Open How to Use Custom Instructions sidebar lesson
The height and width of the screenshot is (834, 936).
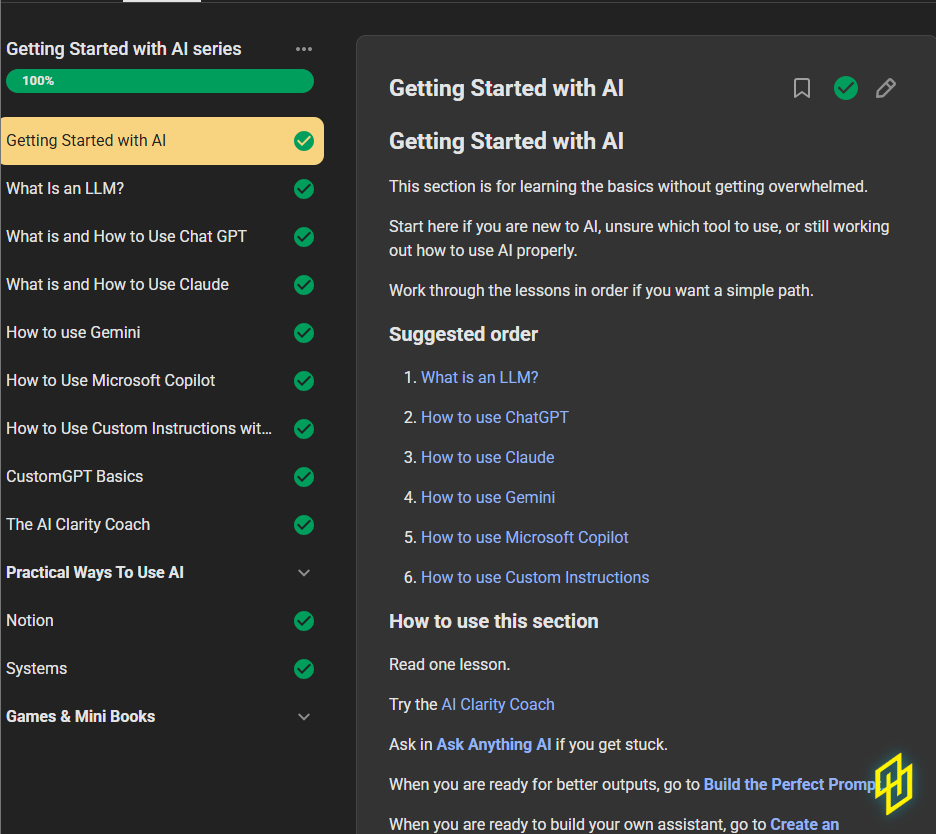click(x=139, y=429)
